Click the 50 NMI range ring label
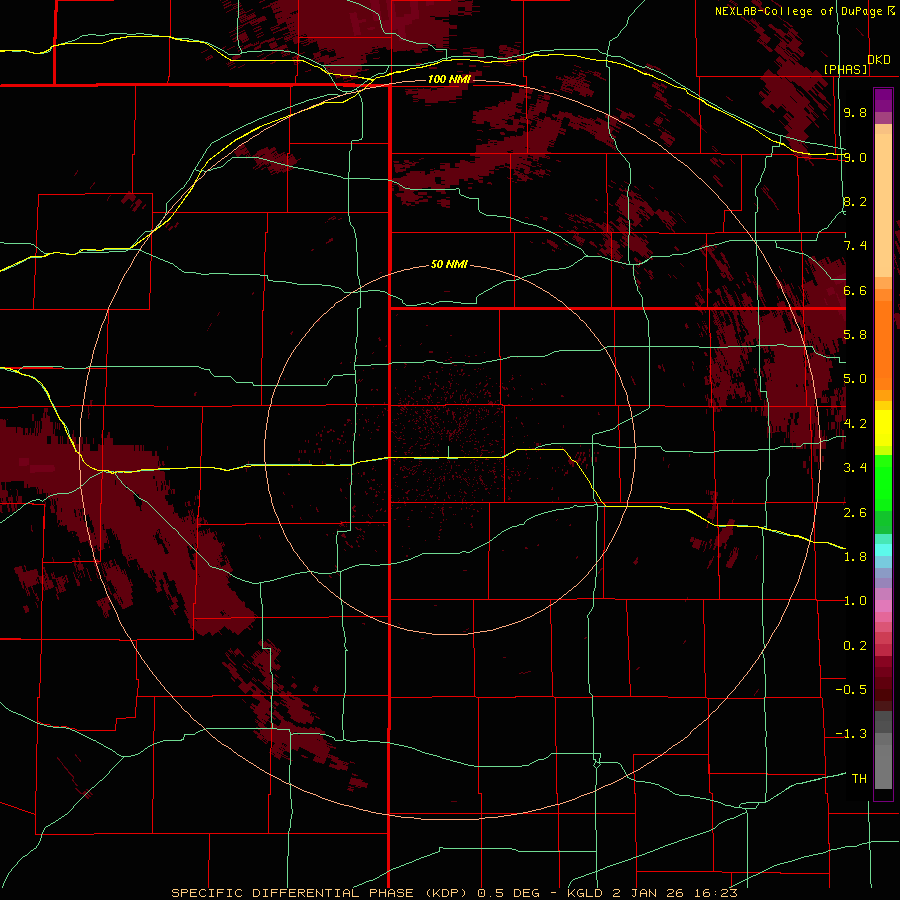Screen dimensions: 900x900 tap(449, 264)
